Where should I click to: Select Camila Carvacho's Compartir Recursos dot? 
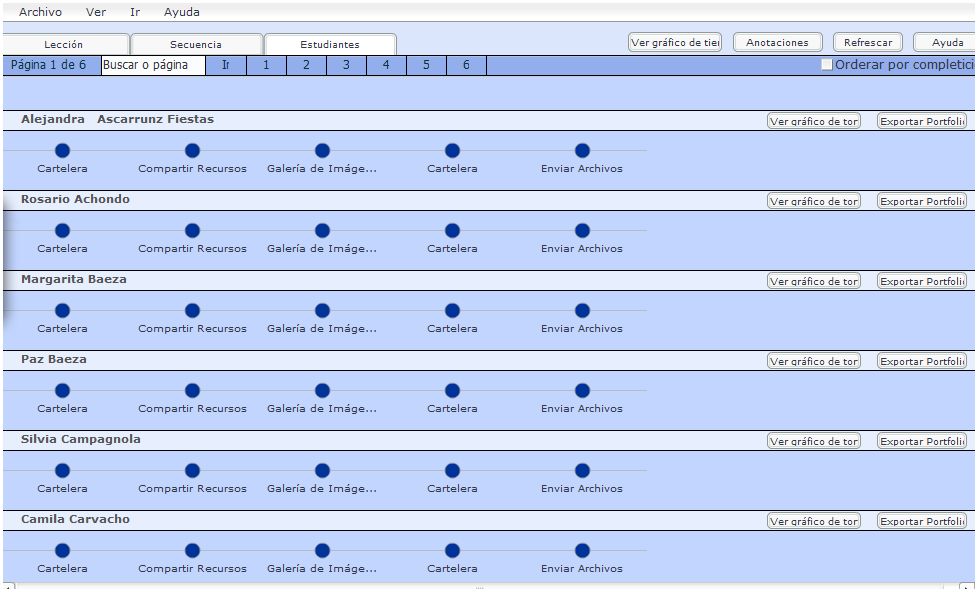(192, 551)
